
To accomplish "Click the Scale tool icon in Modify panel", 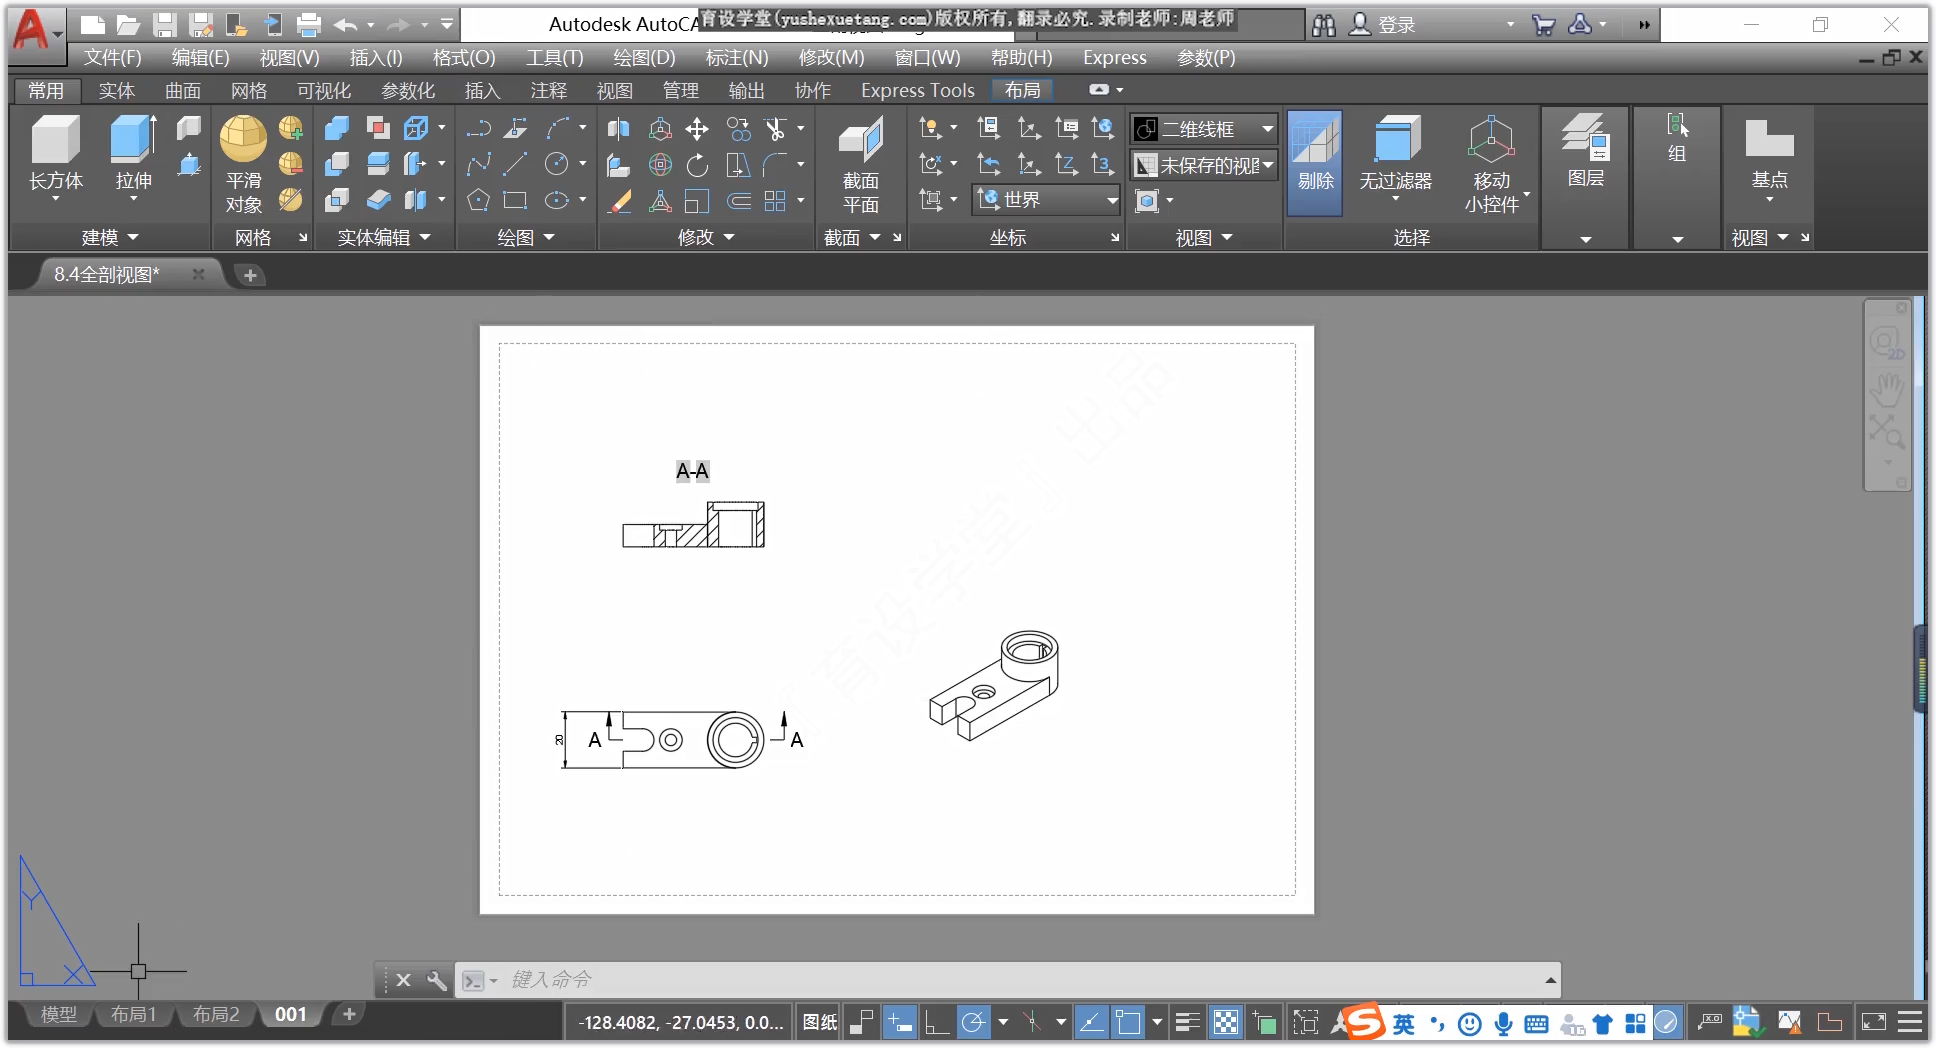I will coord(697,201).
